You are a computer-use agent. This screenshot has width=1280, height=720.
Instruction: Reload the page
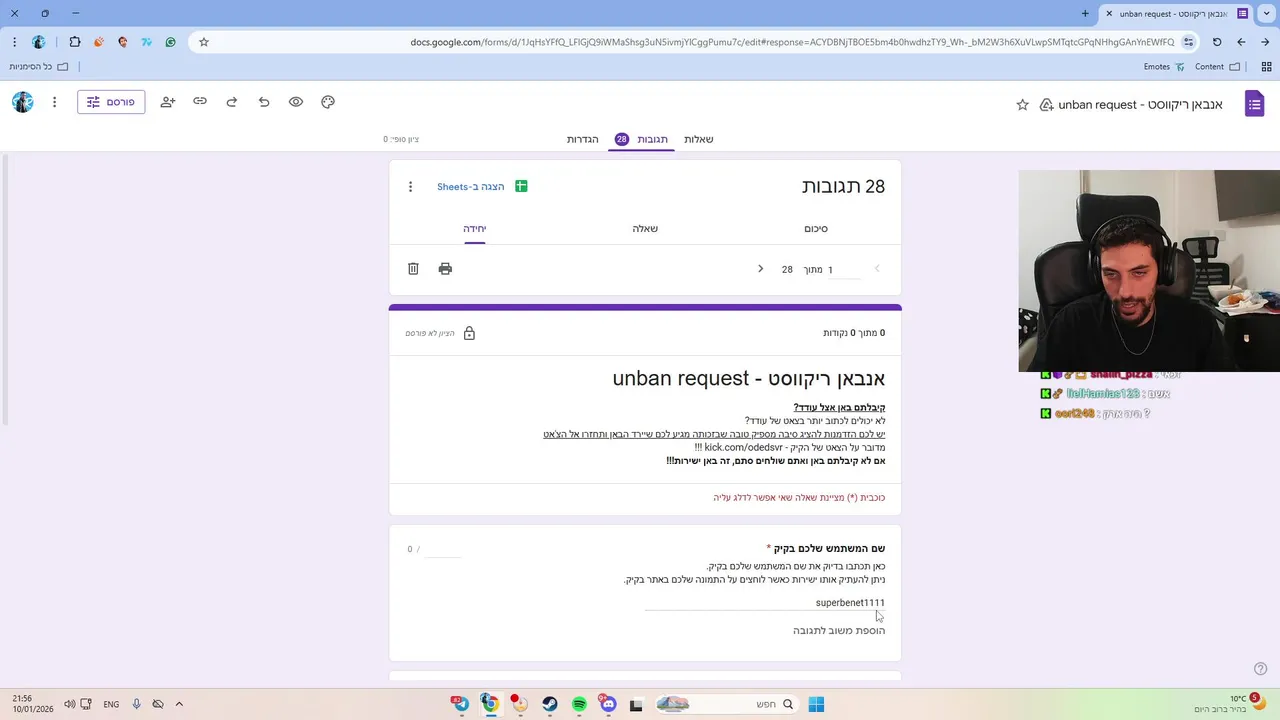click(1217, 42)
